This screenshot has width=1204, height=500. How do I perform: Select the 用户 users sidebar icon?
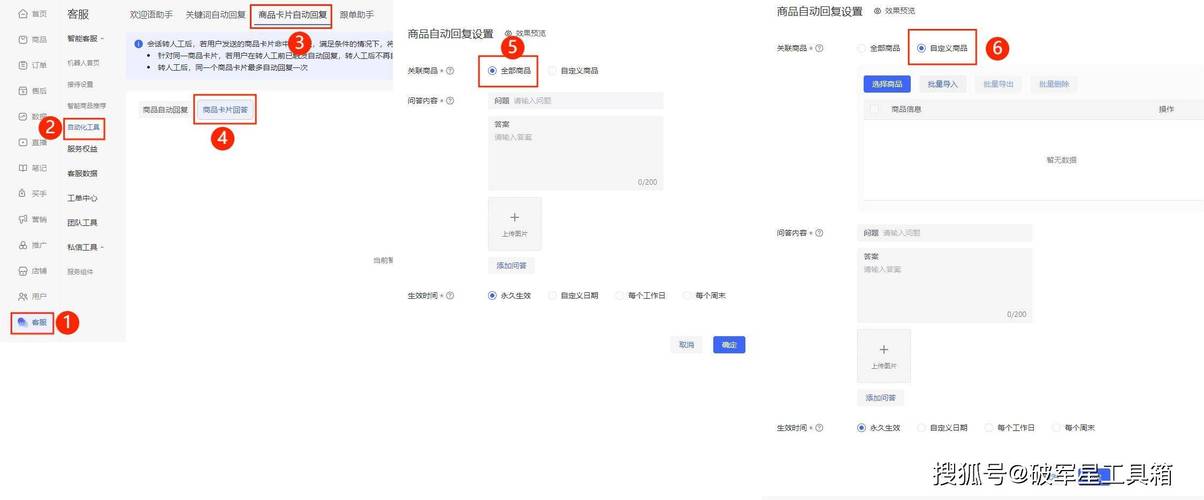tap(23, 297)
